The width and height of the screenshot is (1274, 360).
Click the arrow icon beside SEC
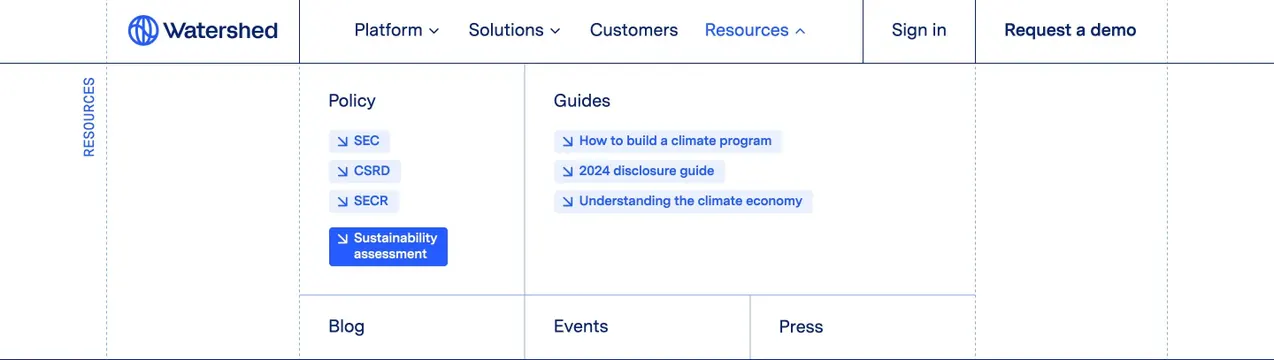point(342,141)
